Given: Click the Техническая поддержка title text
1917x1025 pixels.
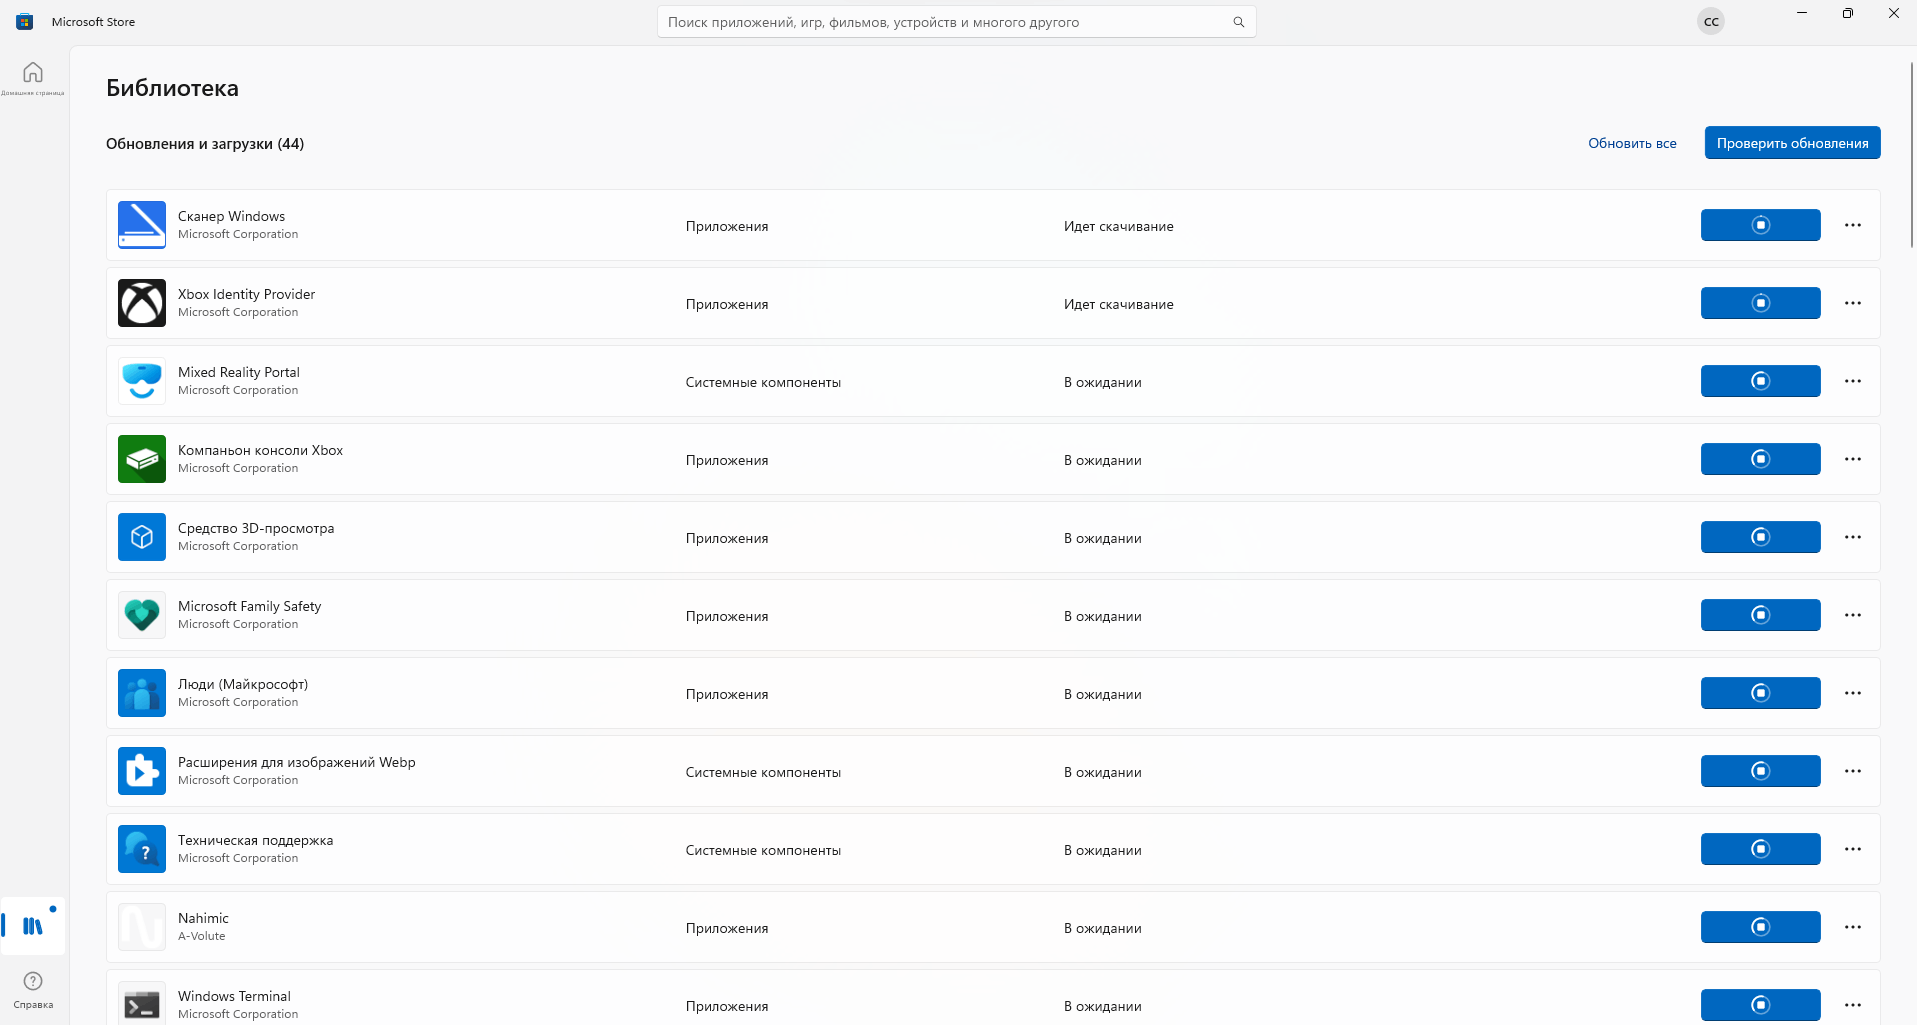Looking at the screenshot, I should coord(255,840).
